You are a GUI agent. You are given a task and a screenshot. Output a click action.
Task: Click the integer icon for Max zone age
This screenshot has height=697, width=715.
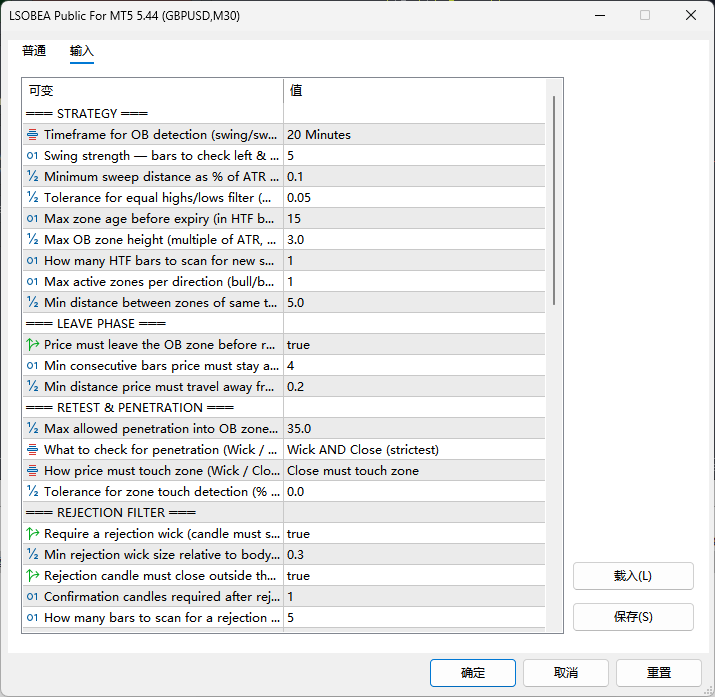(32, 219)
